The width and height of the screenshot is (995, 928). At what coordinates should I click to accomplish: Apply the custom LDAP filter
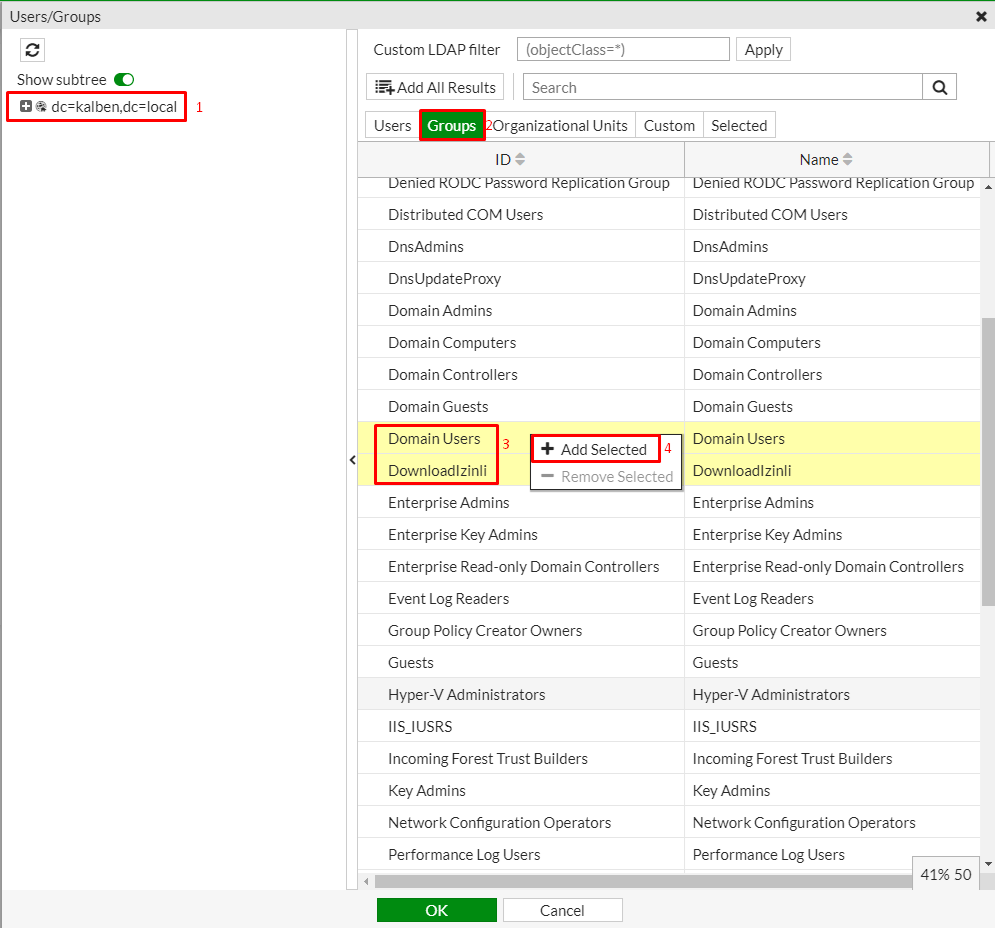763,49
